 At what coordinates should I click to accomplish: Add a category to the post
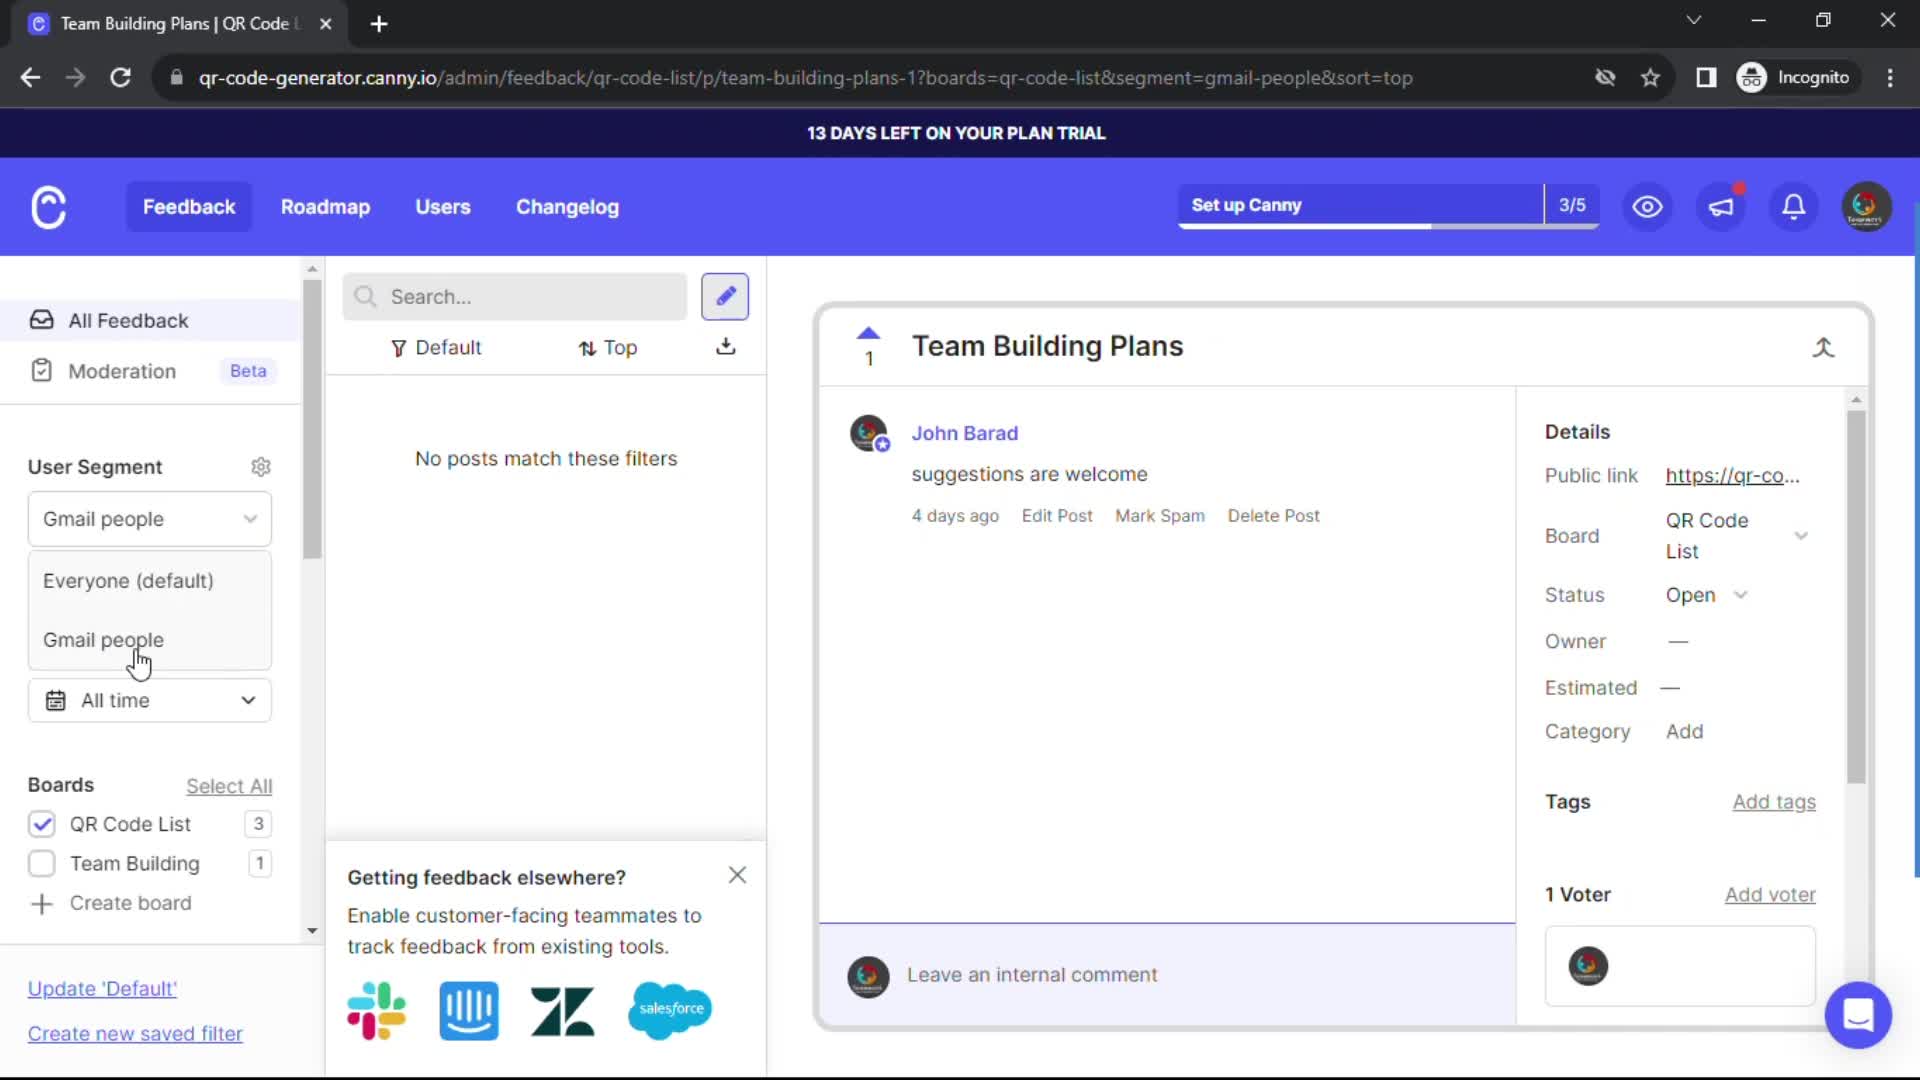pos(1684,732)
